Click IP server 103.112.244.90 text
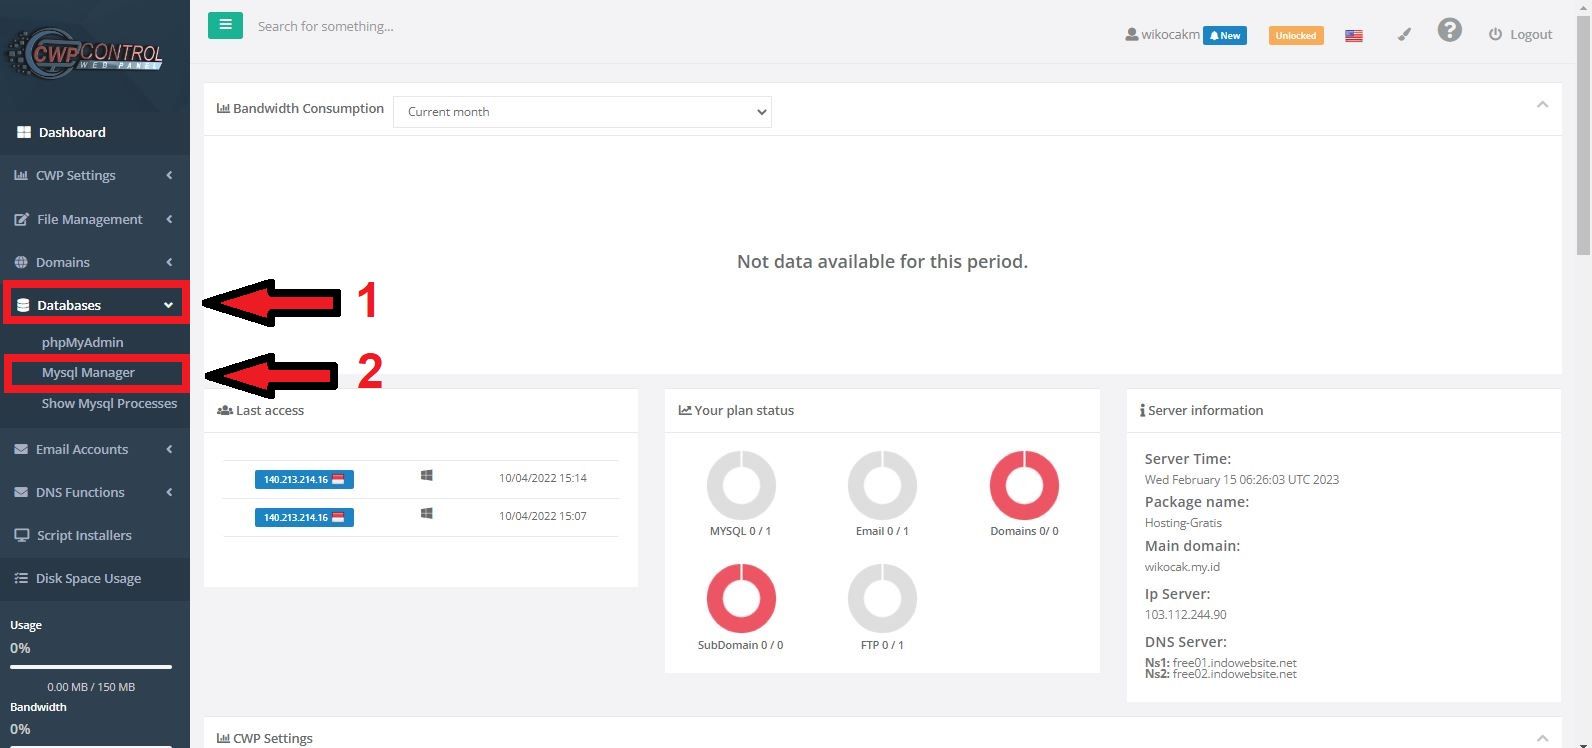 point(1185,615)
